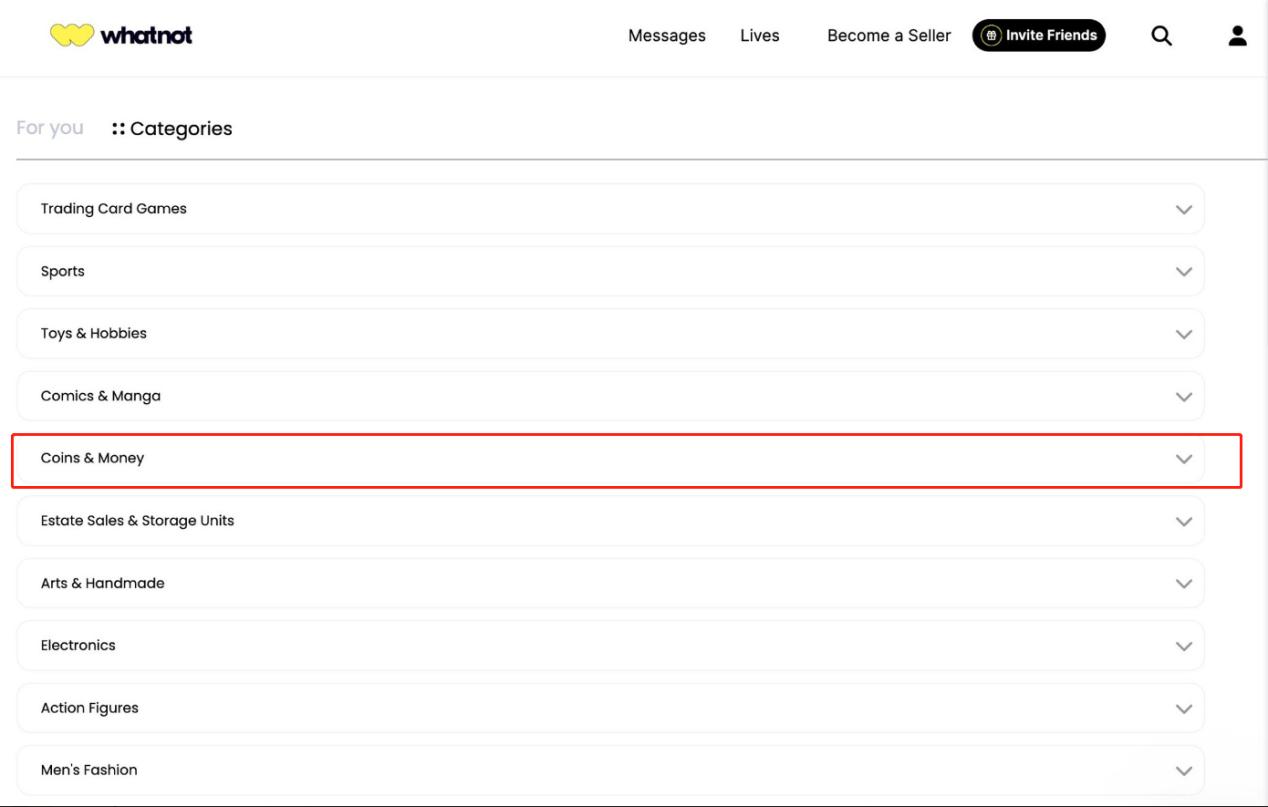Screen dimensions: 1268x807
Task: Select the Categories tab
Action: click(x=172, y=128)
